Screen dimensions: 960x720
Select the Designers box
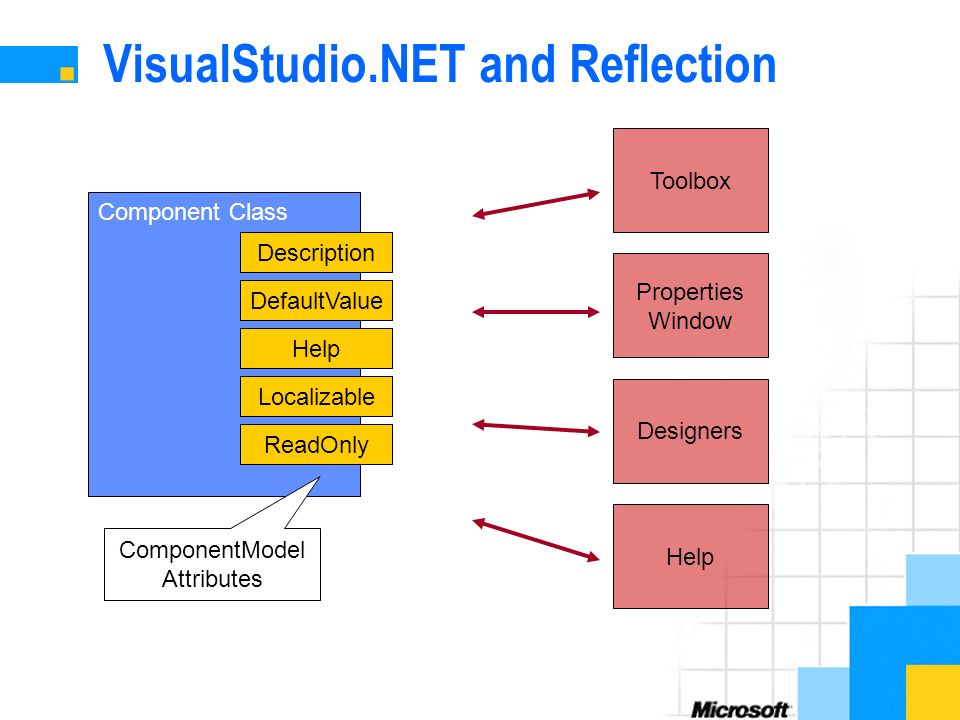coord(691,431)
